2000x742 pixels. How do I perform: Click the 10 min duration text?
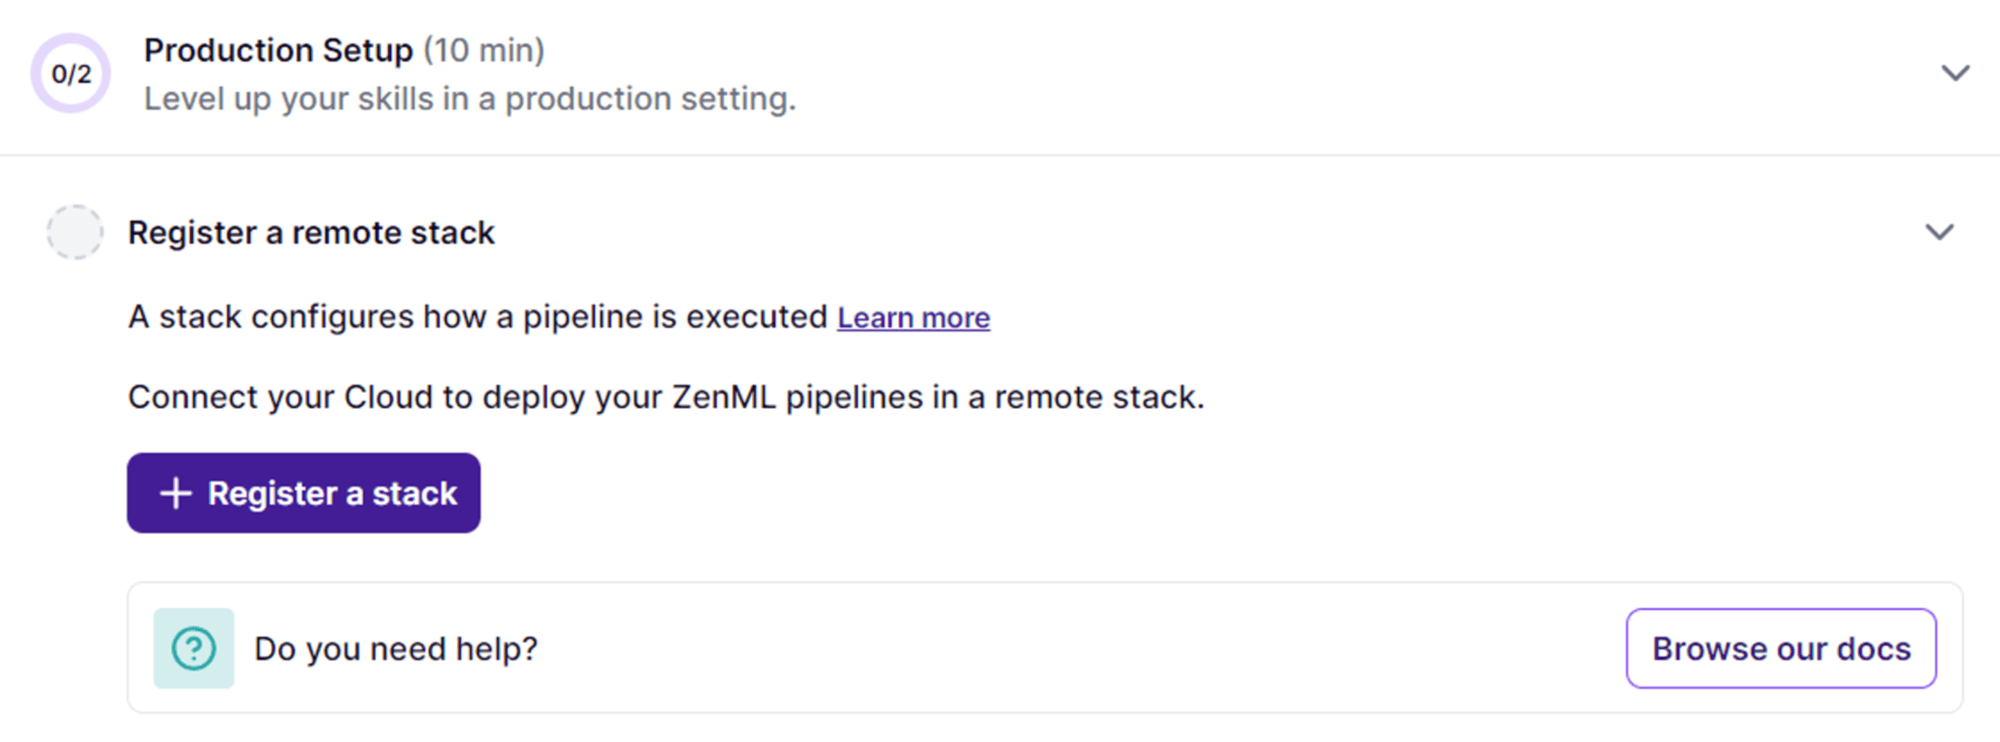coord(483,49)
